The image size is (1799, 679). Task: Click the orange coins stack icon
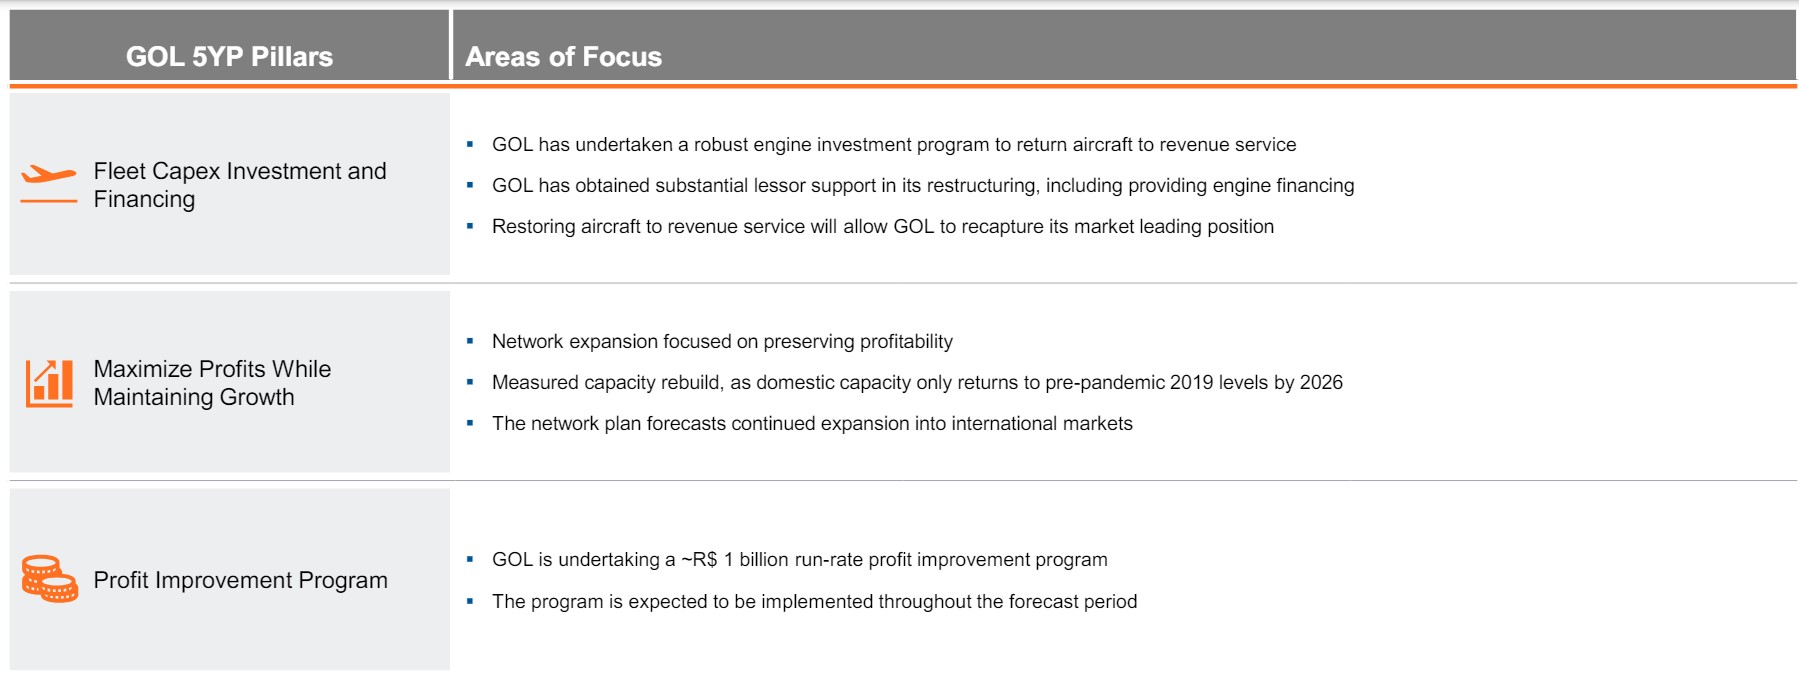tap(49, 579)
